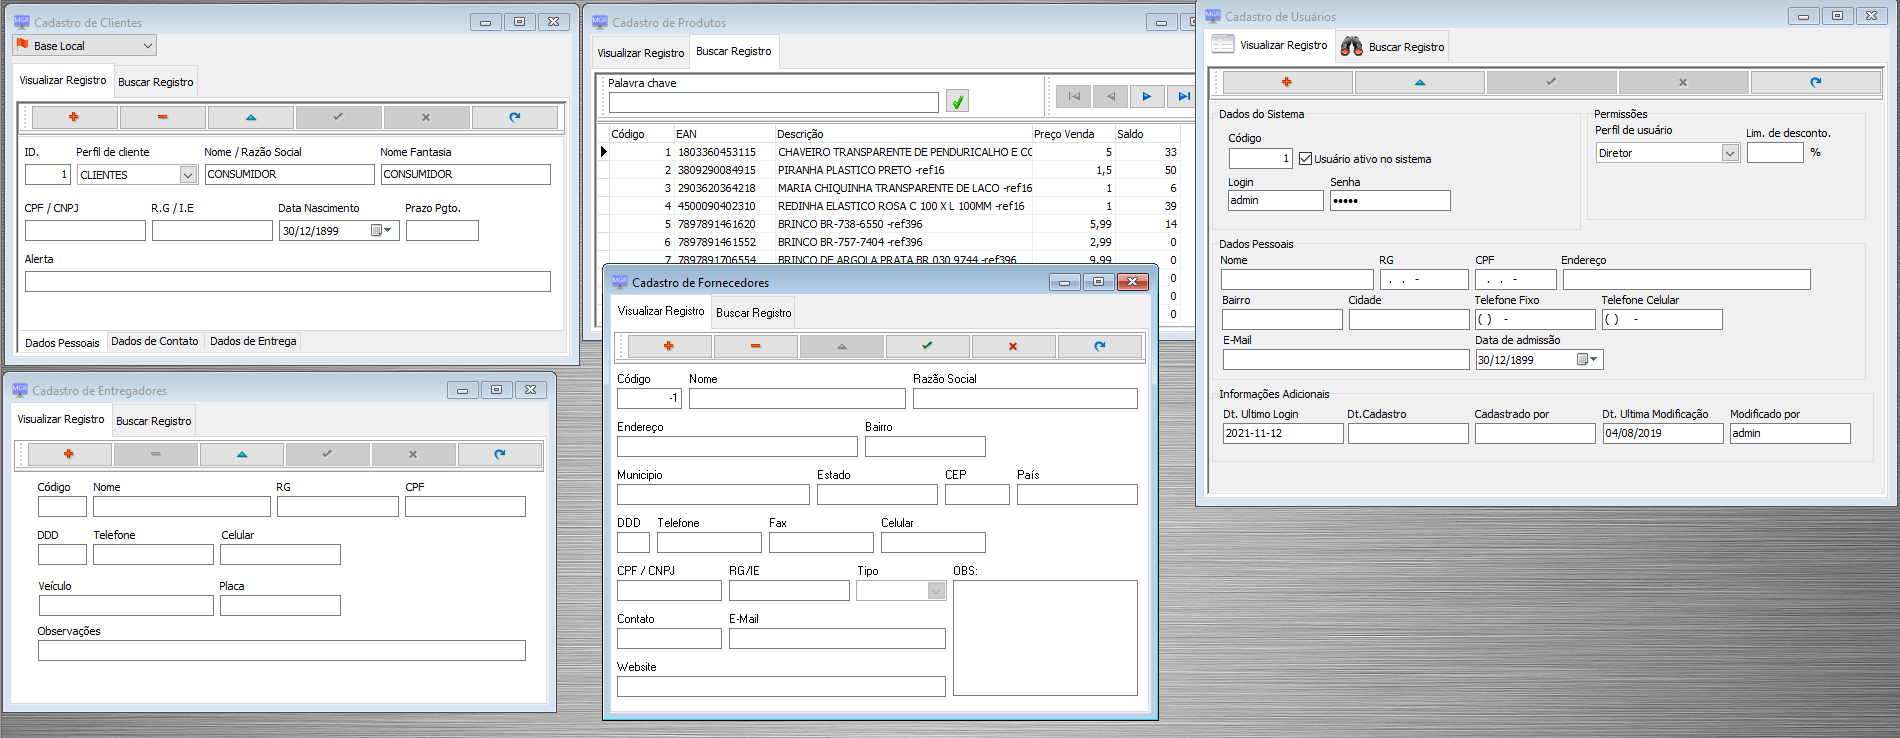Click the minus delete icon in Clientes toolbar
The height and width of the screenshot is (738, 1900).
[163, 117]
